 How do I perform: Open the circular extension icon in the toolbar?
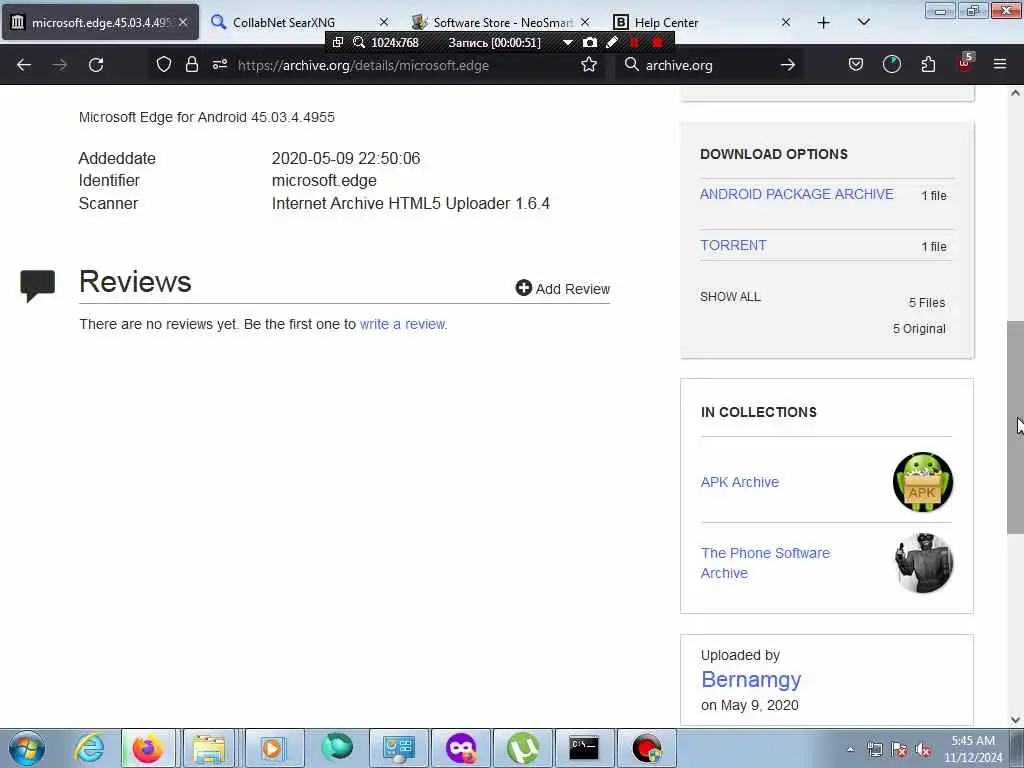pos(891,64)
